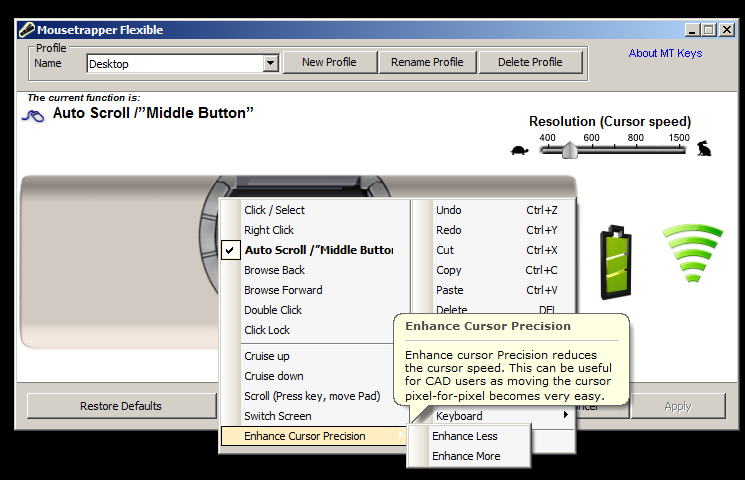Select Cruise down menu entry
The width and height of the screenshot is (745, 480).
[308, 376]
